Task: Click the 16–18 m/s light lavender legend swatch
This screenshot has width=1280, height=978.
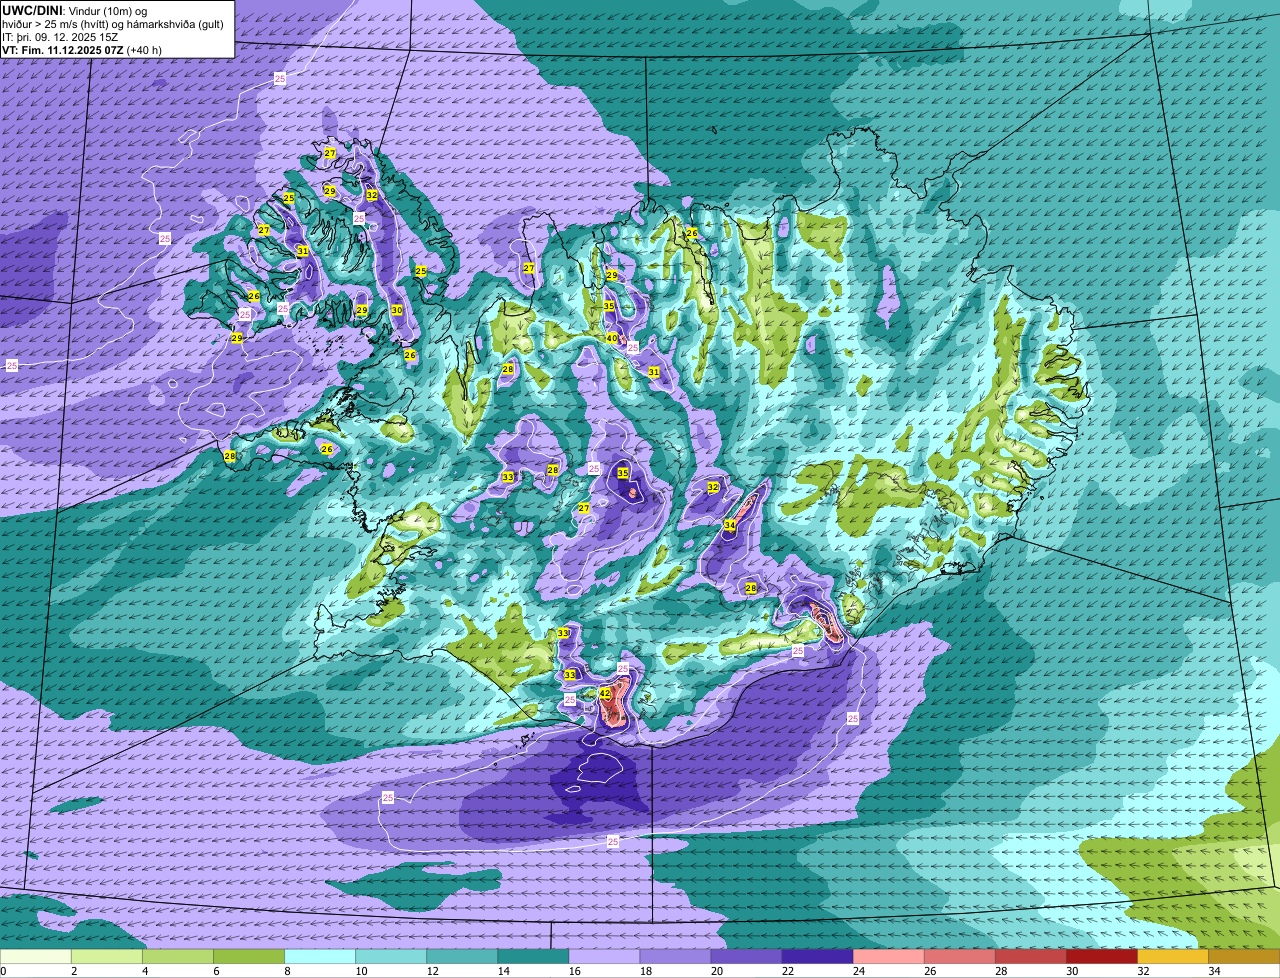Action: [x=604, y=957]
